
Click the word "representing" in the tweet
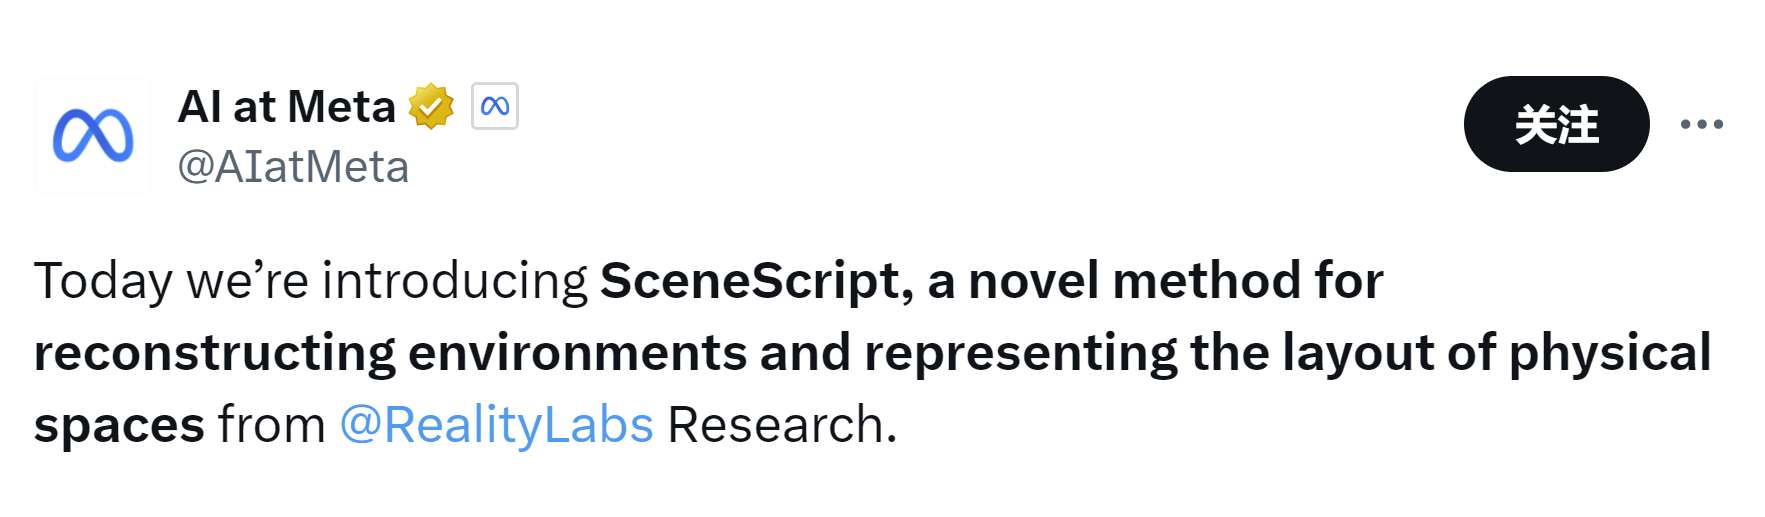point(1021,353)
